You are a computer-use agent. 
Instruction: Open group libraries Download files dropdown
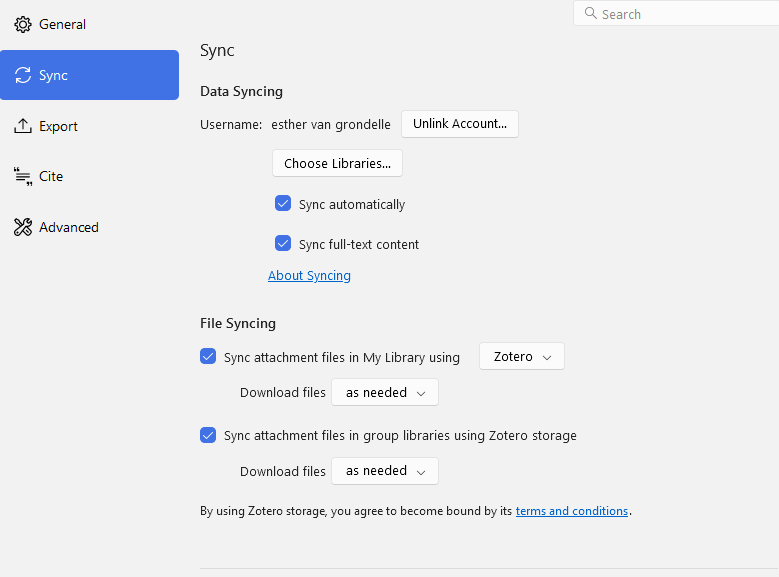385,471
